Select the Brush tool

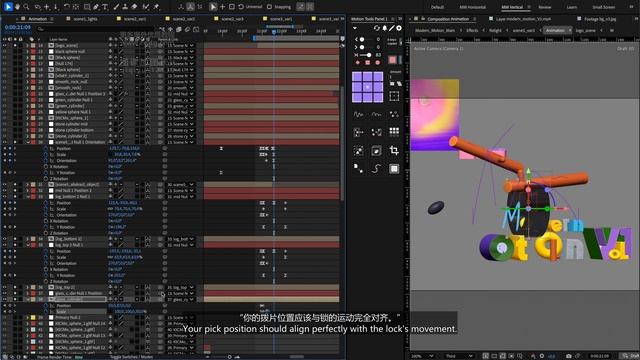116,7
